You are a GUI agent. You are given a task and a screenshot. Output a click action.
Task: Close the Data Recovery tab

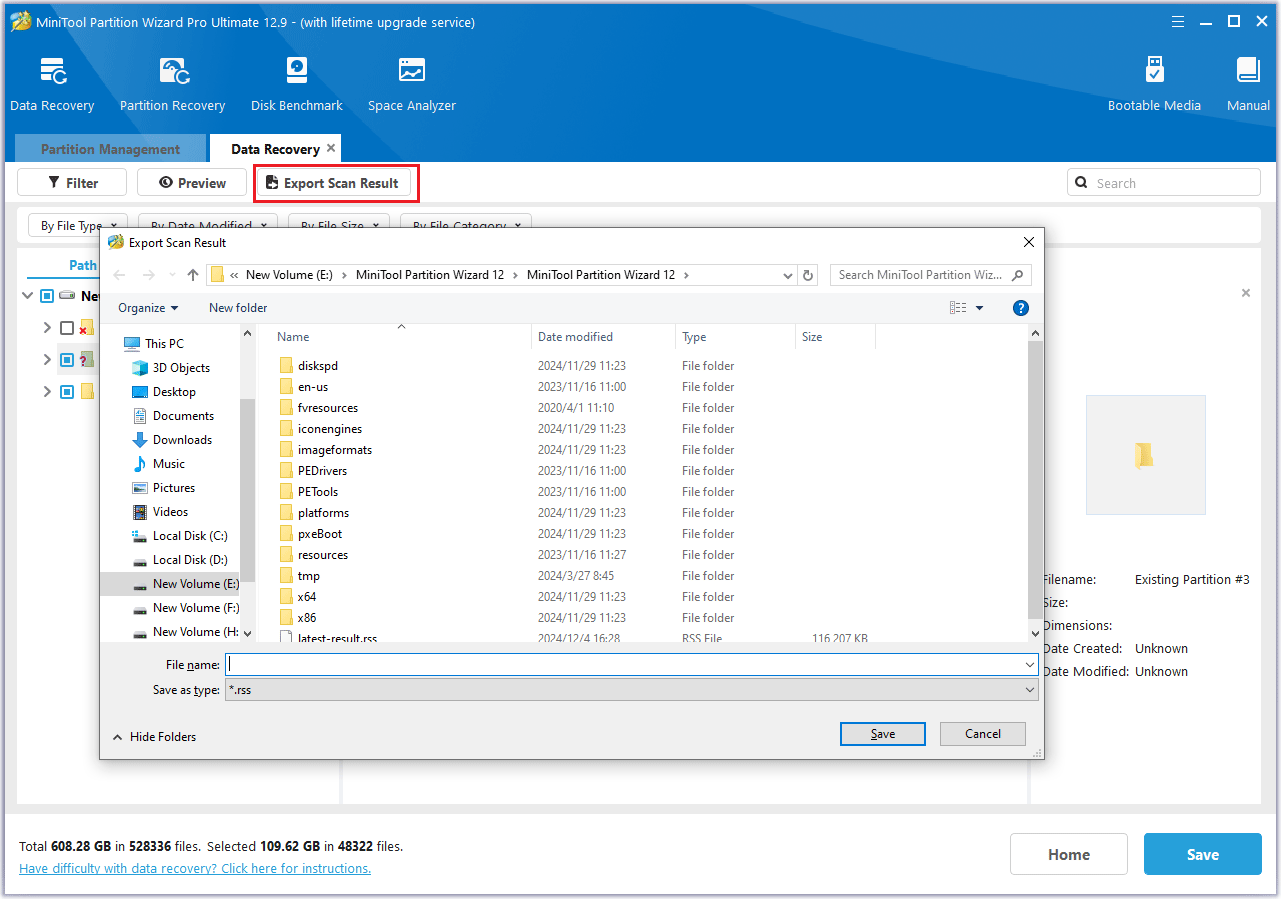[x=331, y=148]
